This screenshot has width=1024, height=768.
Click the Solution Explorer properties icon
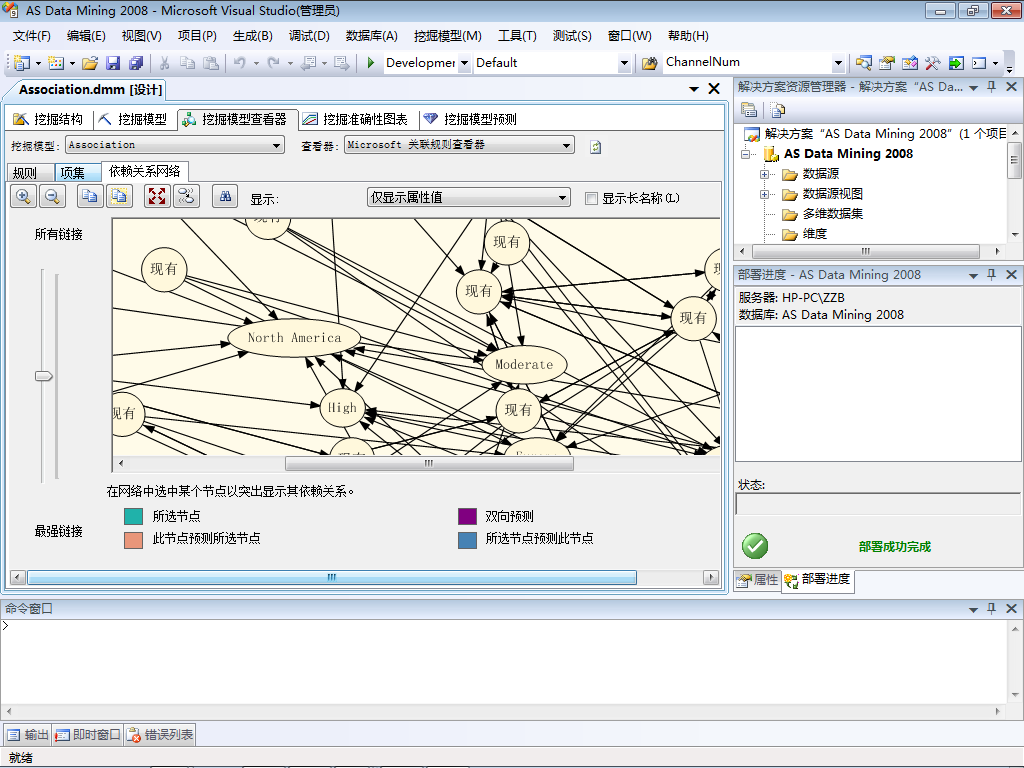click(749, 110)
